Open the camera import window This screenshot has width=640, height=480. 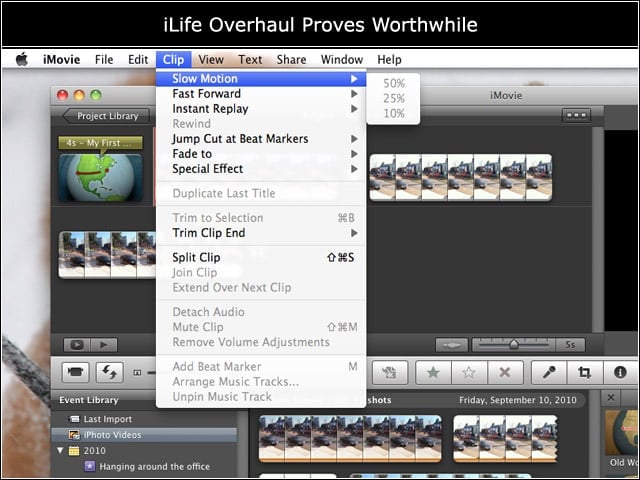[x=76, y=372]
